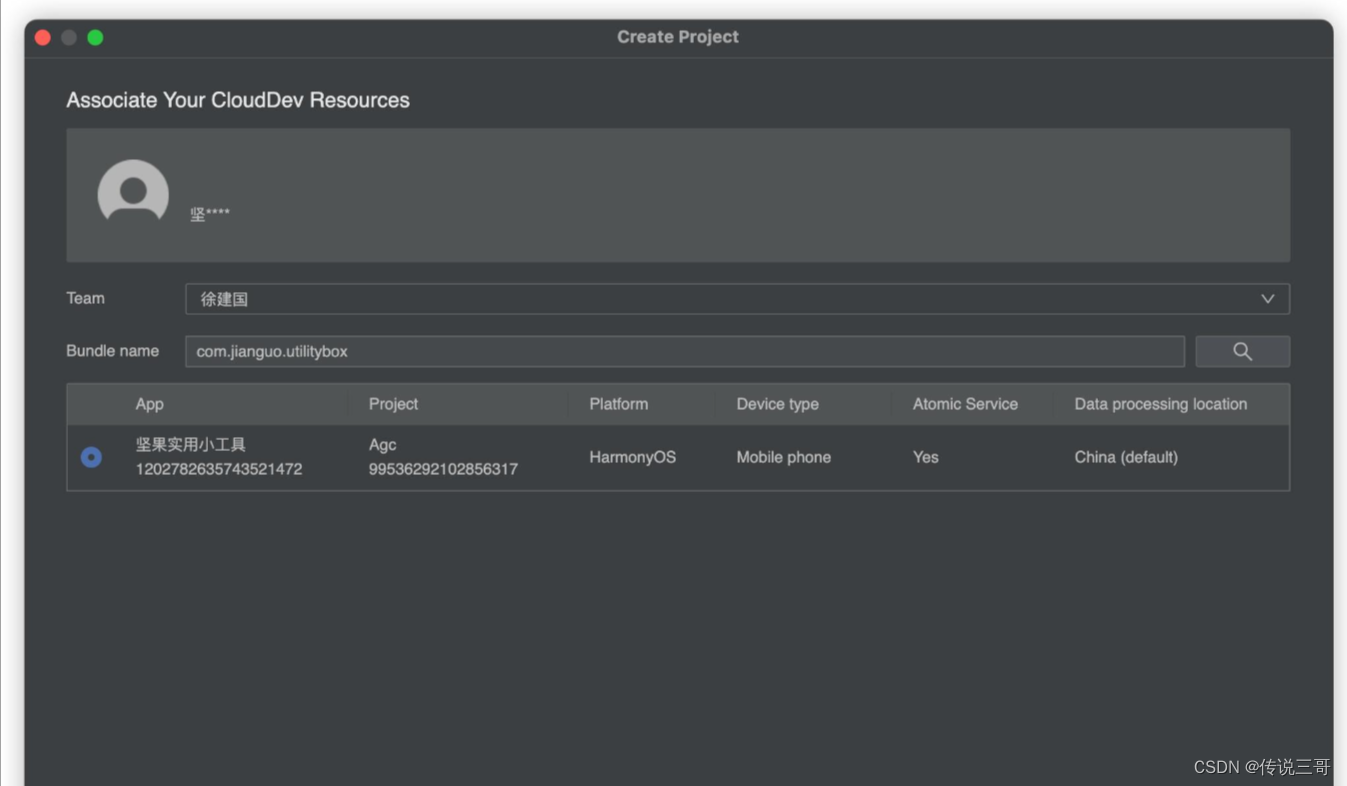Focus the Bundle name input field
The image size is (1347, 786).
point(685,351)
